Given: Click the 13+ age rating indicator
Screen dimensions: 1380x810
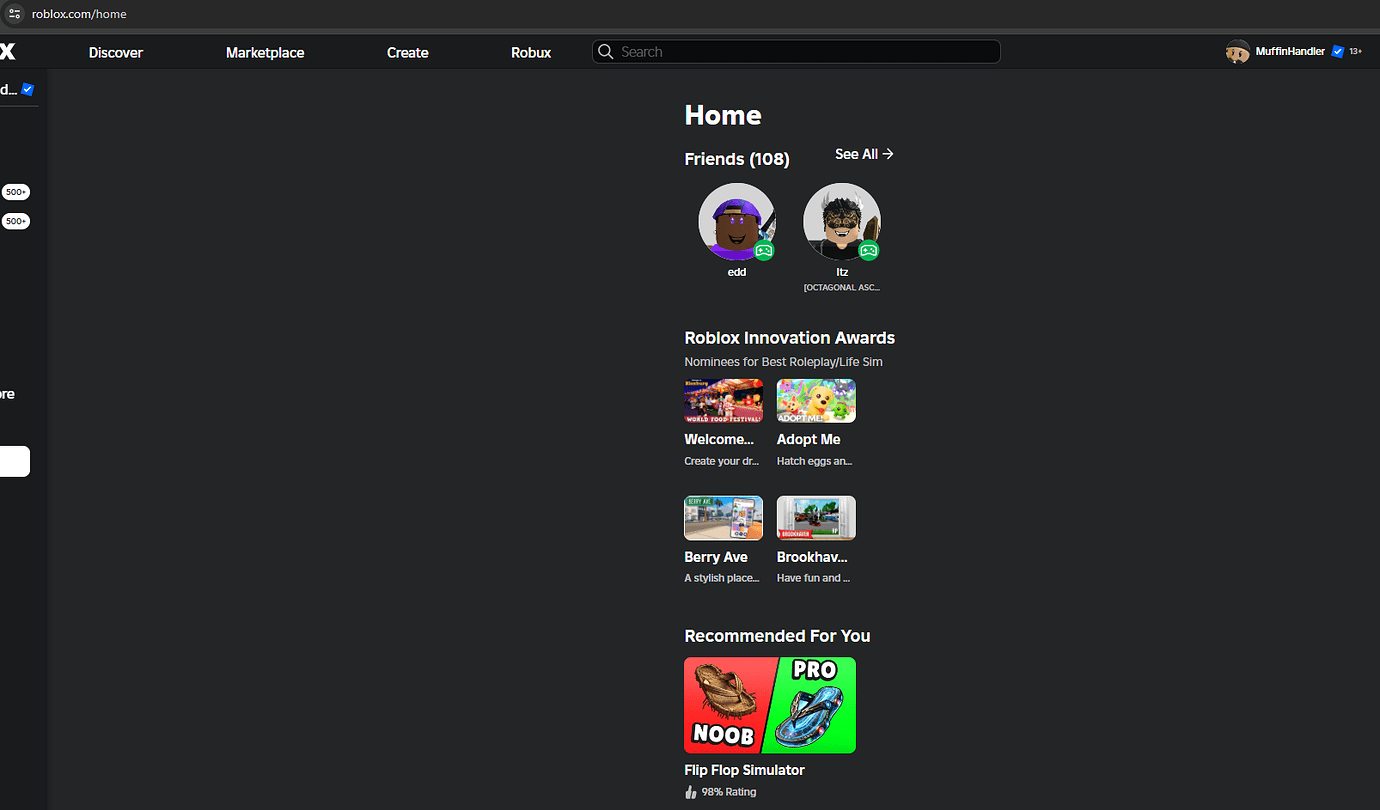Looking at the screenshot, I should (x=1356, y=51).
